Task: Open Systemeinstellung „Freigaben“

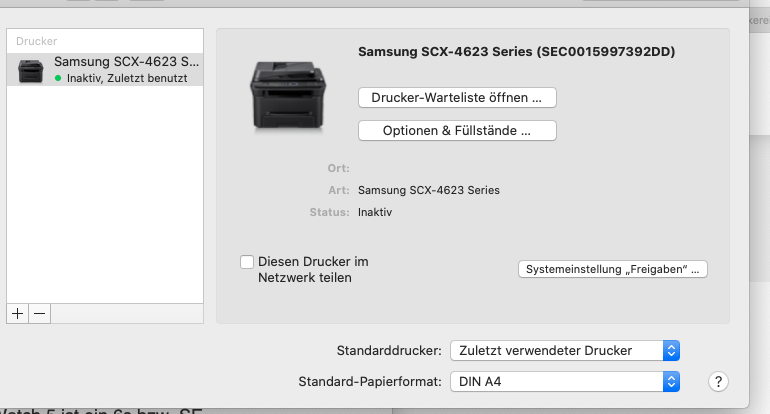Action: pyautogui.click(x=612, y=269)
